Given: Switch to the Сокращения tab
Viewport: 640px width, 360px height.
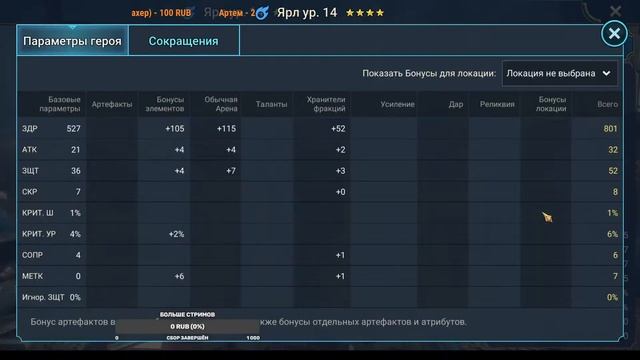Looking at the screenshot, I should click(x=184, y=41).
